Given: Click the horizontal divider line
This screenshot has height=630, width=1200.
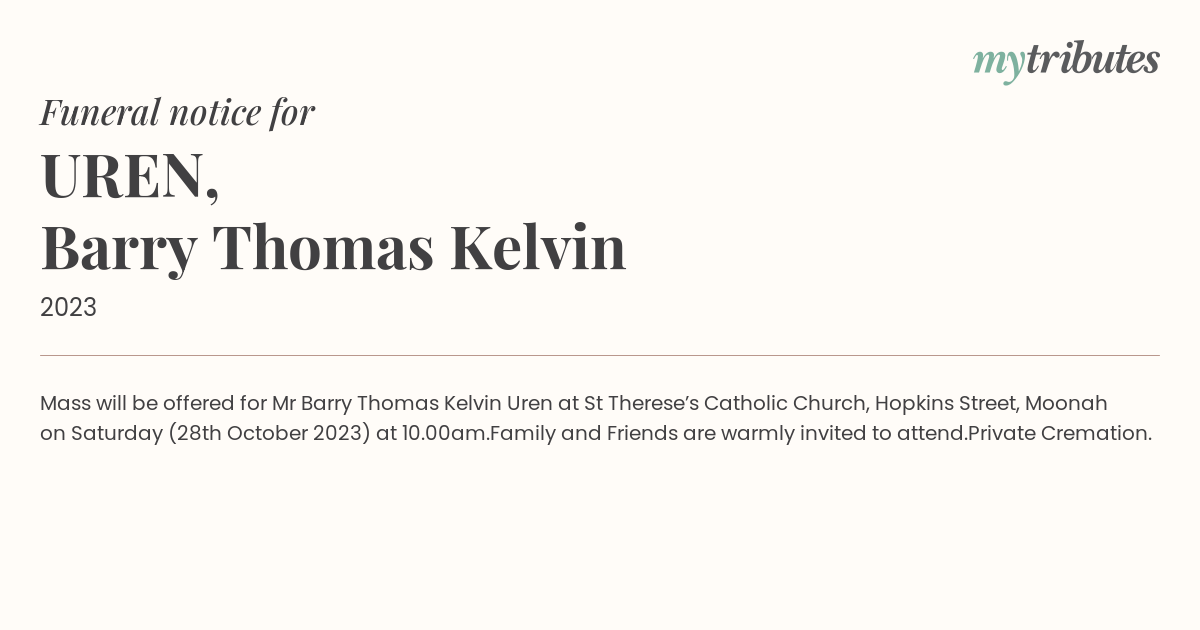Looking at the screenshot, I should coord(600,355).
